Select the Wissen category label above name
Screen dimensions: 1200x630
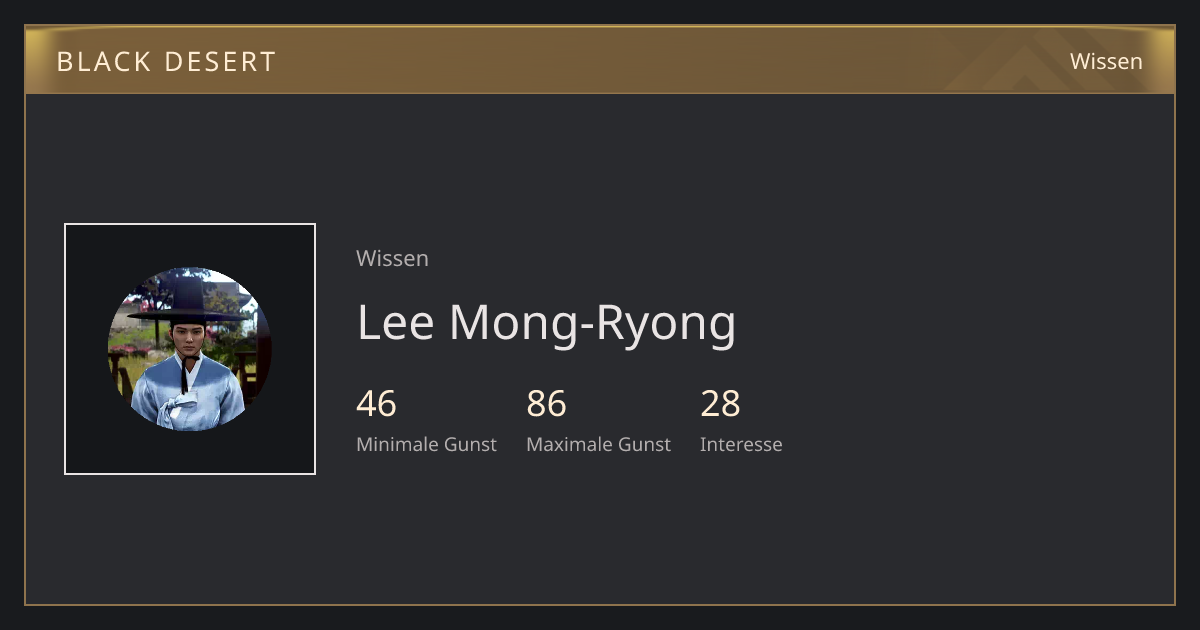[392, 258]
